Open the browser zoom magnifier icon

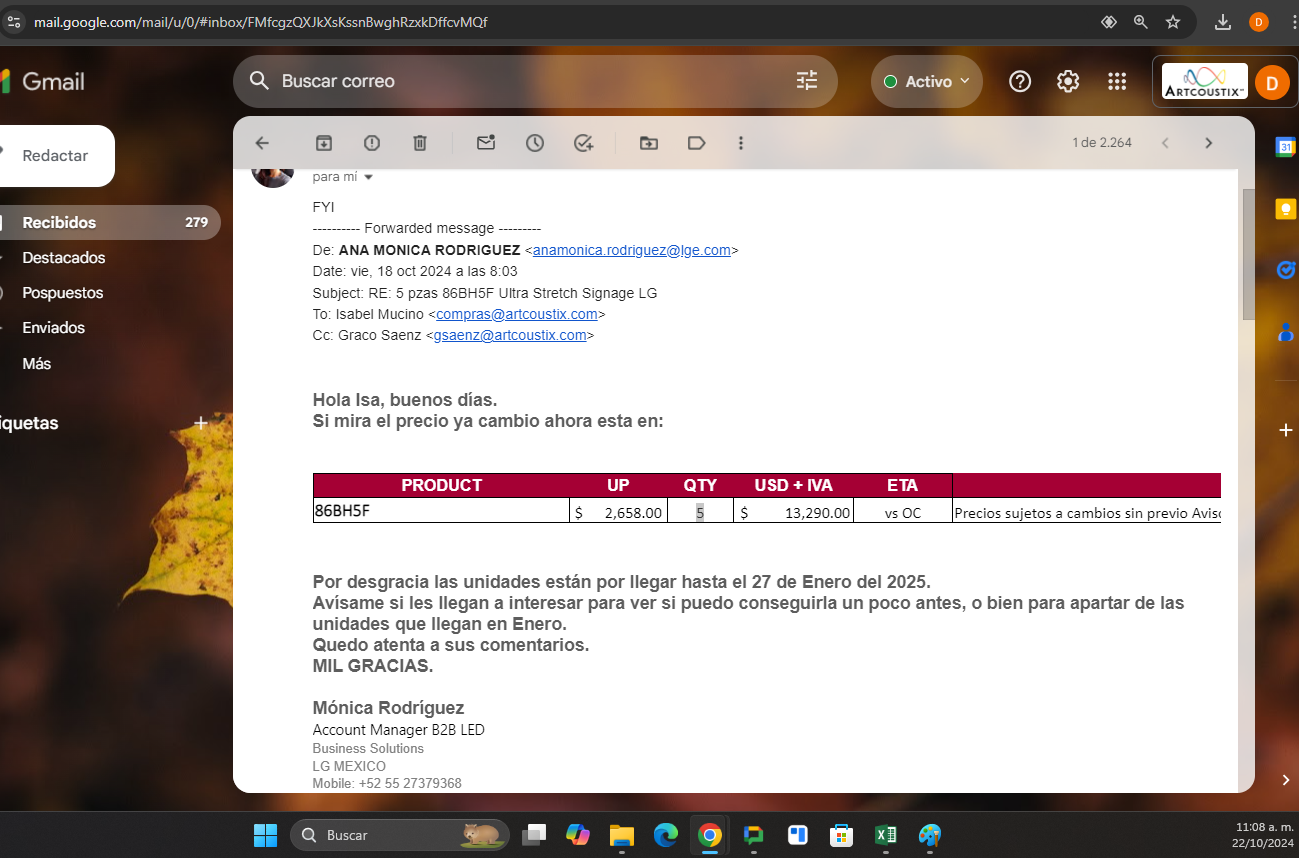(1141, 22)
